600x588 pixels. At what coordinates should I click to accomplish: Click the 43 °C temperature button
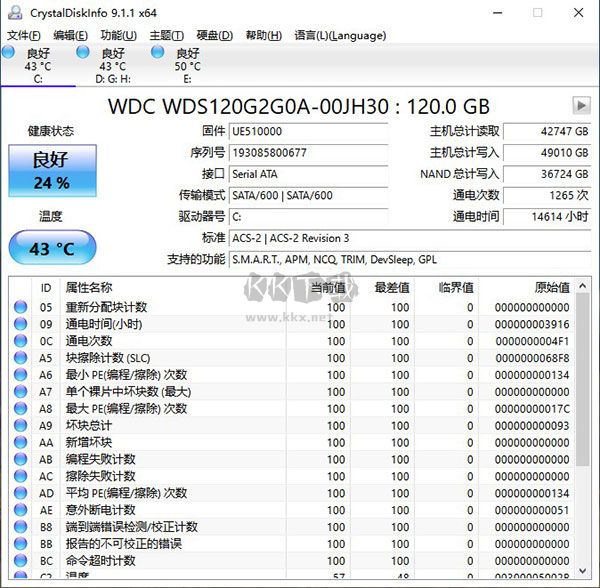(52, 248)
